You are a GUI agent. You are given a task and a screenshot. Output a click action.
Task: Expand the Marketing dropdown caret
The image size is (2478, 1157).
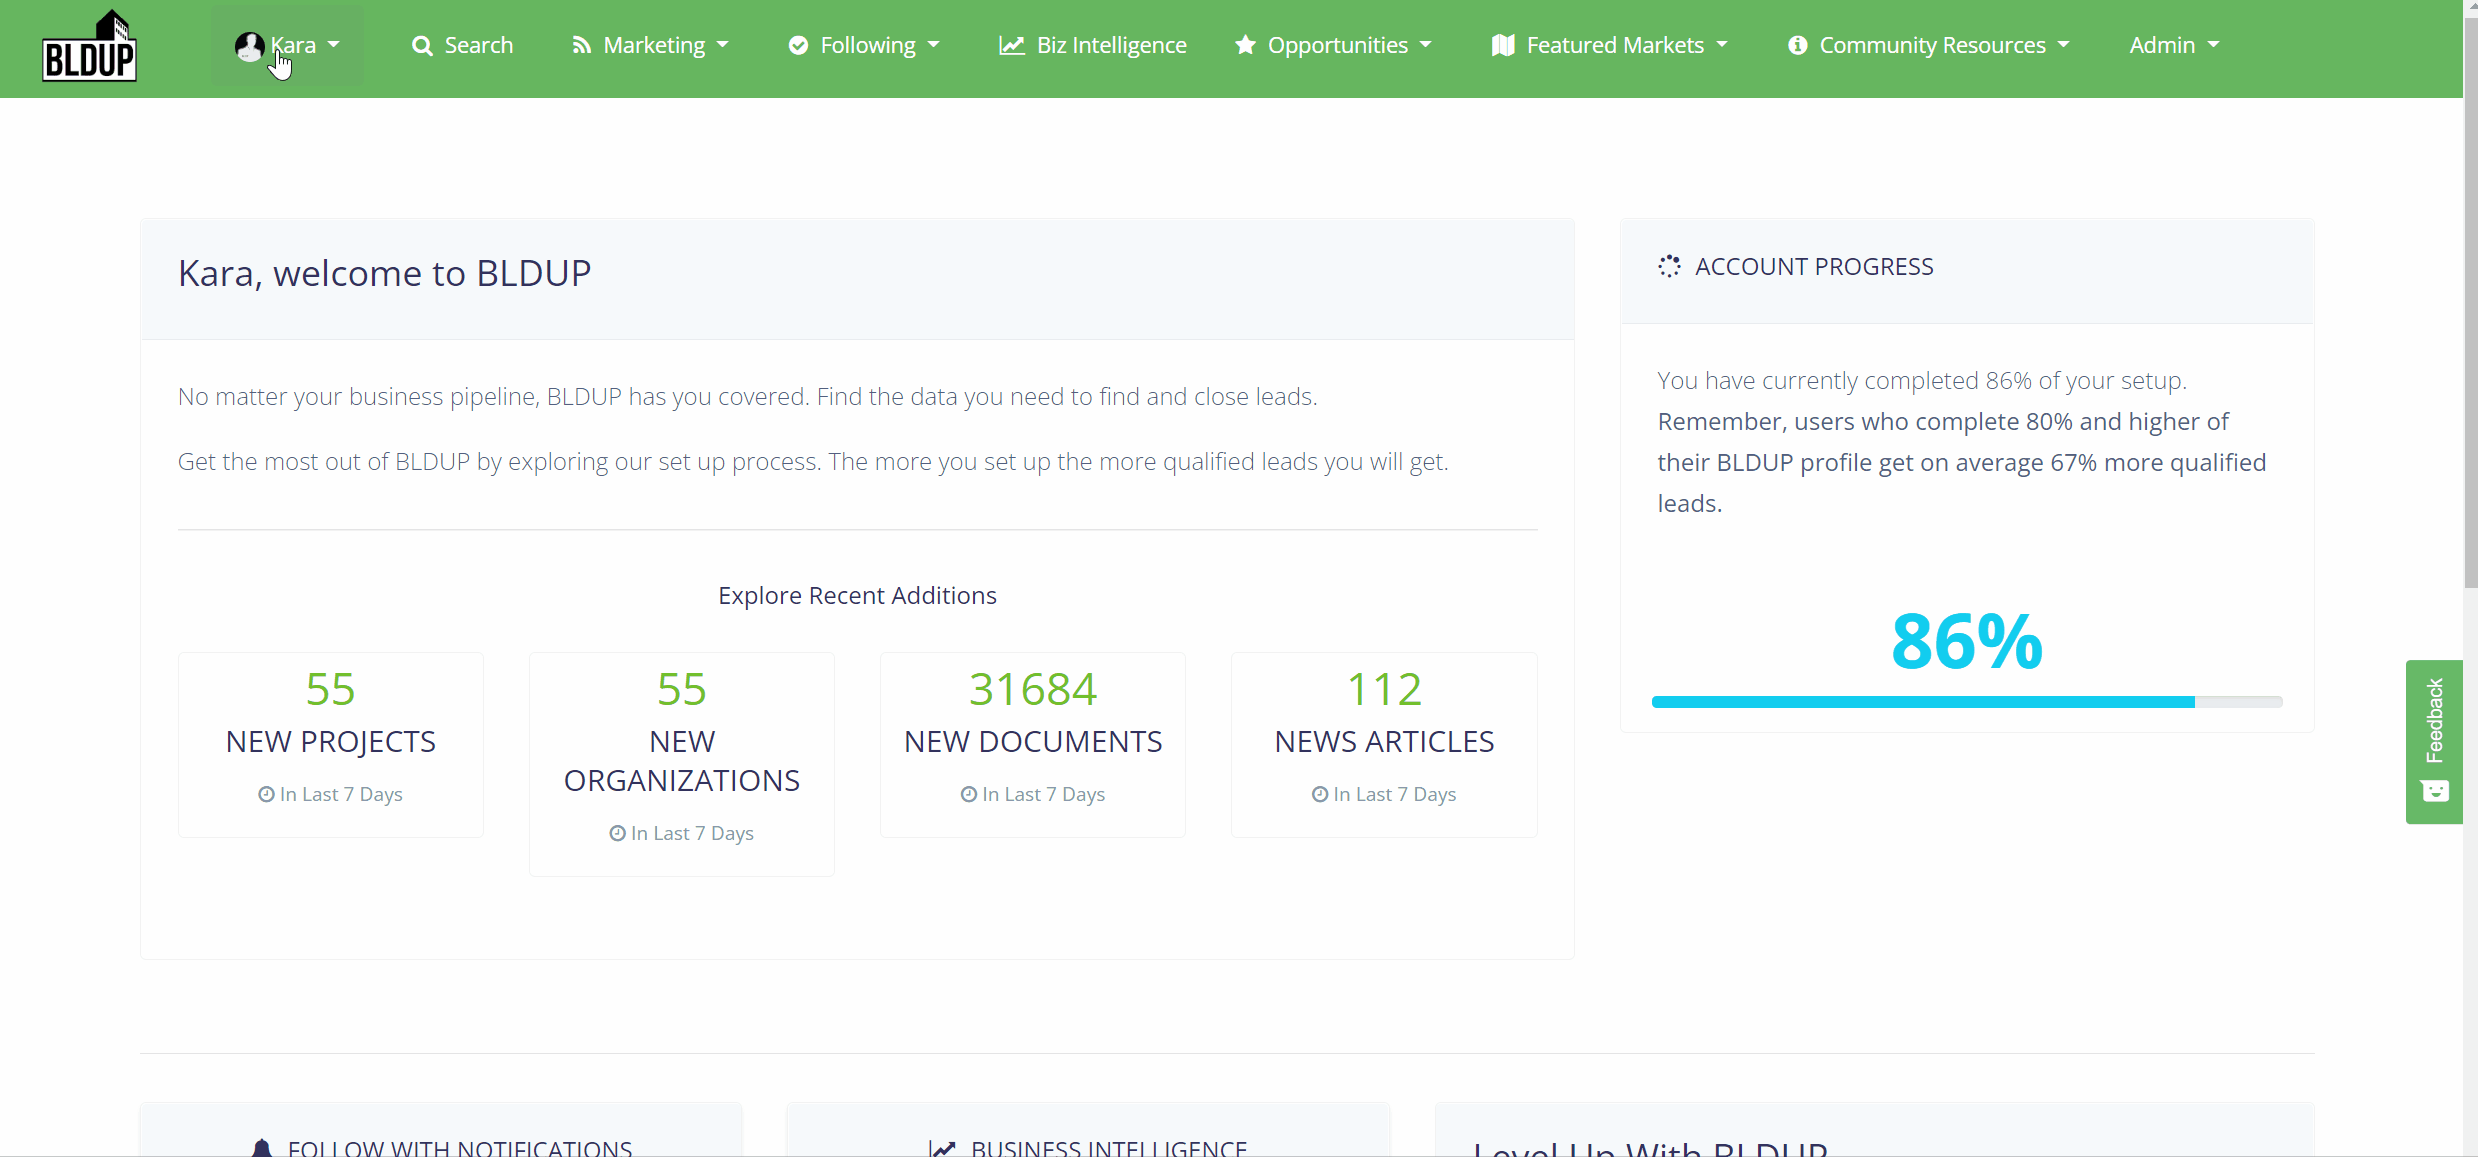pos(723,45)
